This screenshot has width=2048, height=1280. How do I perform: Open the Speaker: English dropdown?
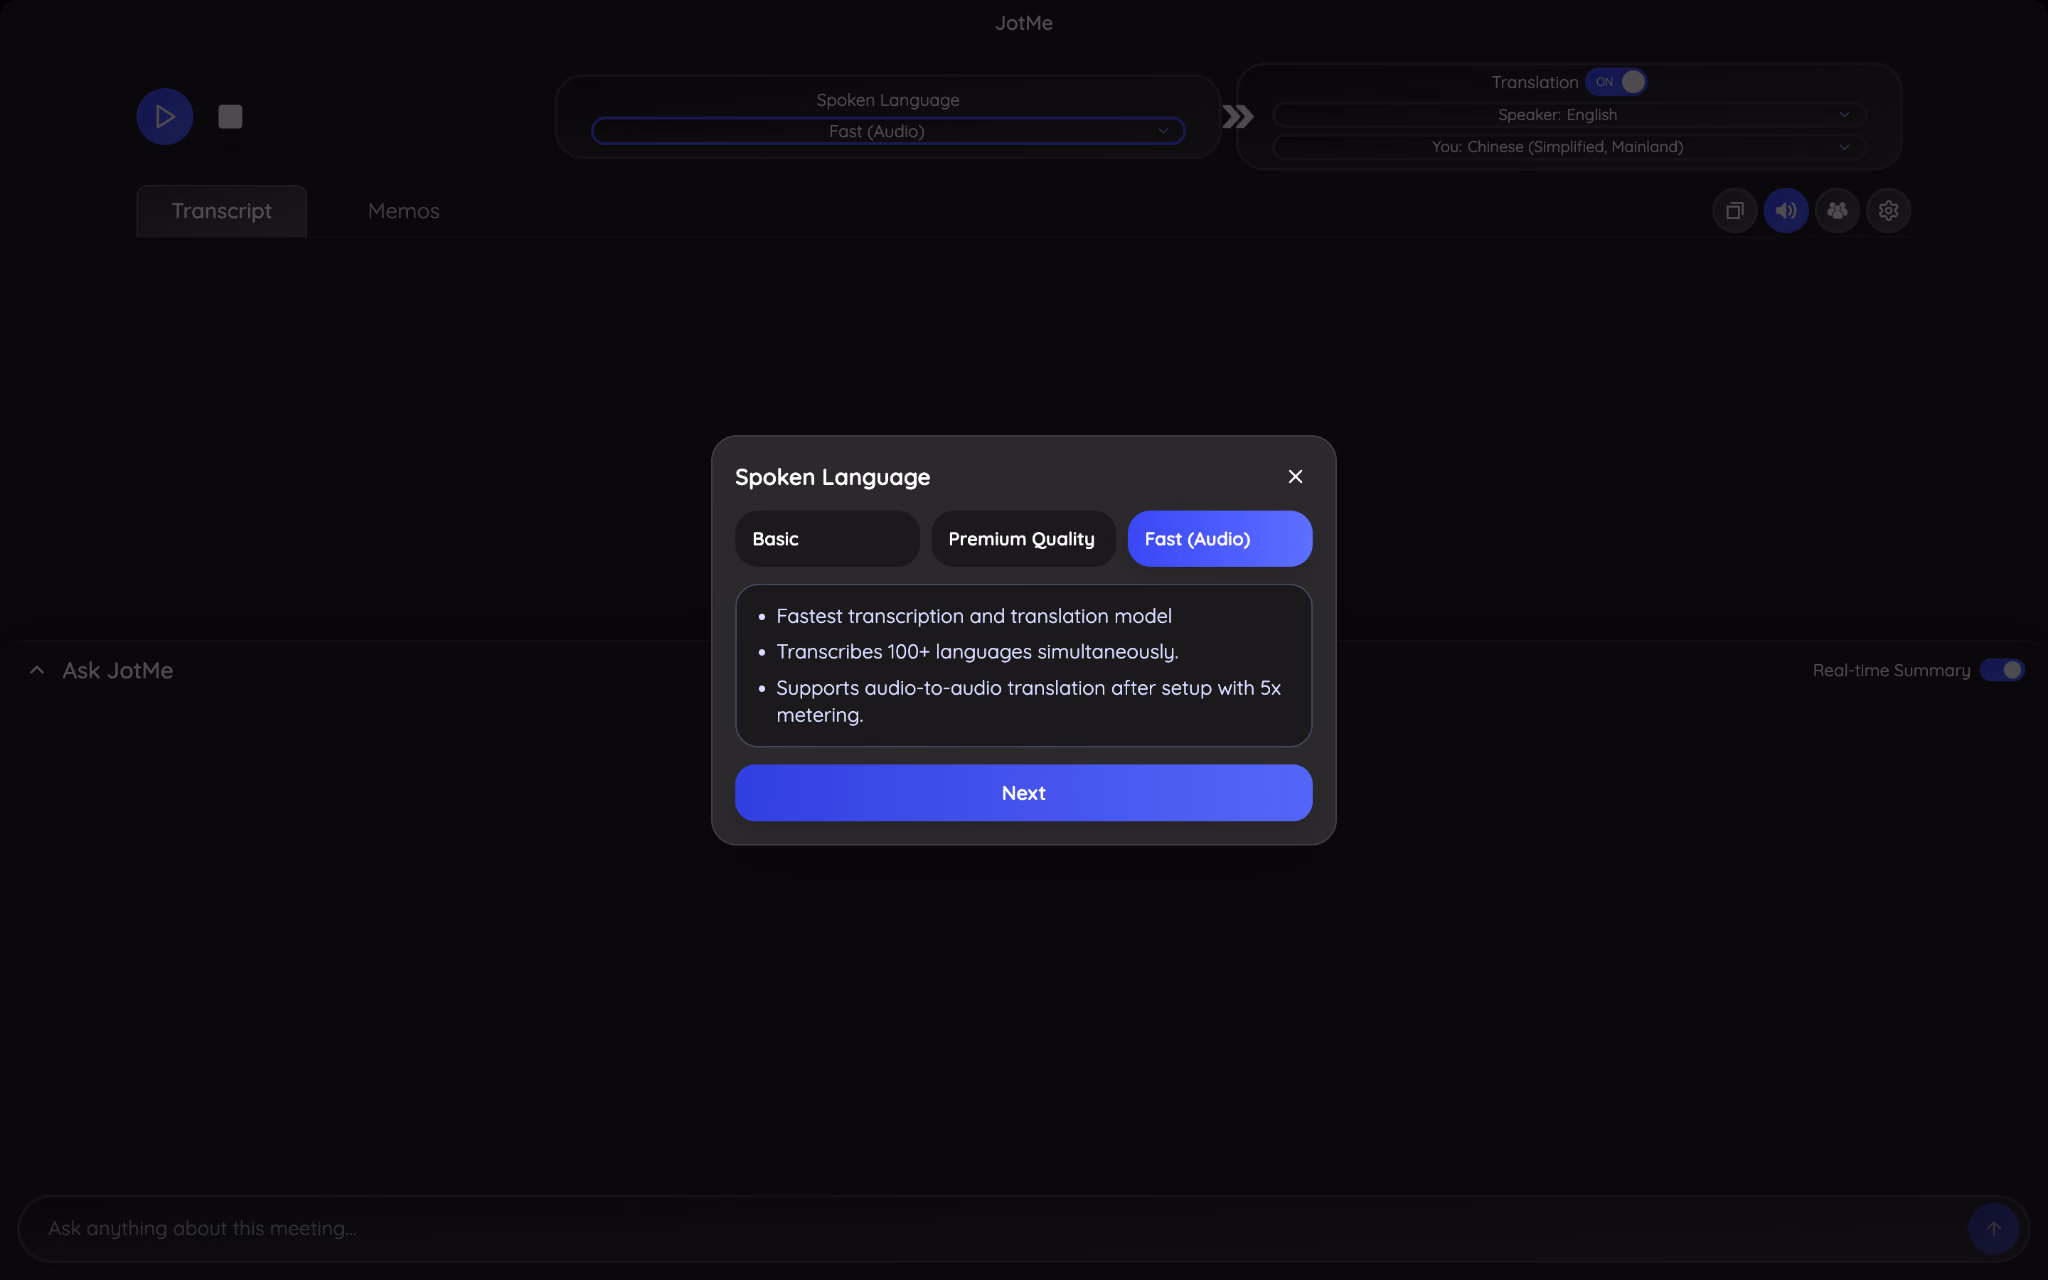pyautogui.click(x=1568, y=115)
